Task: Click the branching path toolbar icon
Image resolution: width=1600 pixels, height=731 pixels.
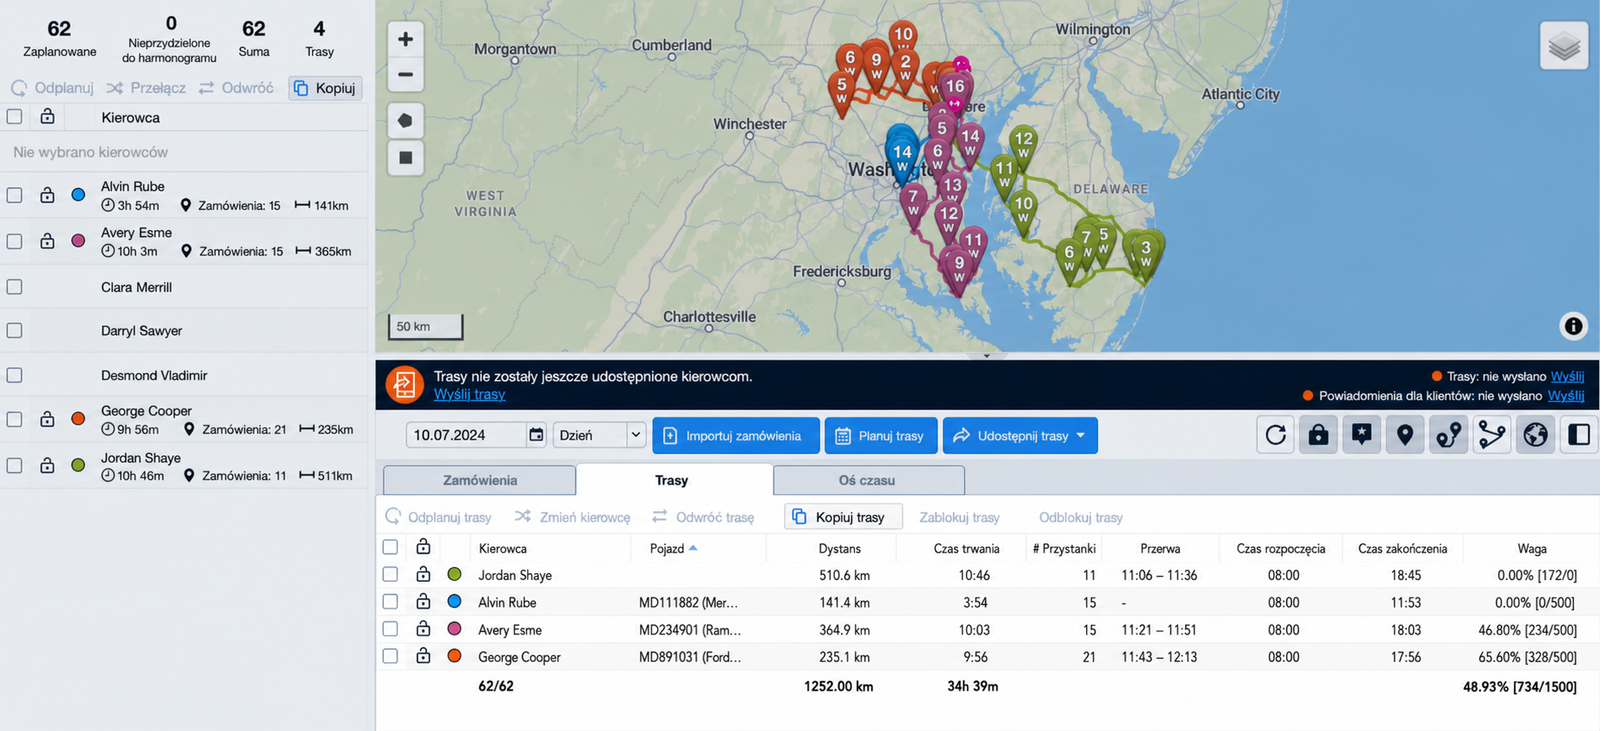Action: tap(1492, 435)
